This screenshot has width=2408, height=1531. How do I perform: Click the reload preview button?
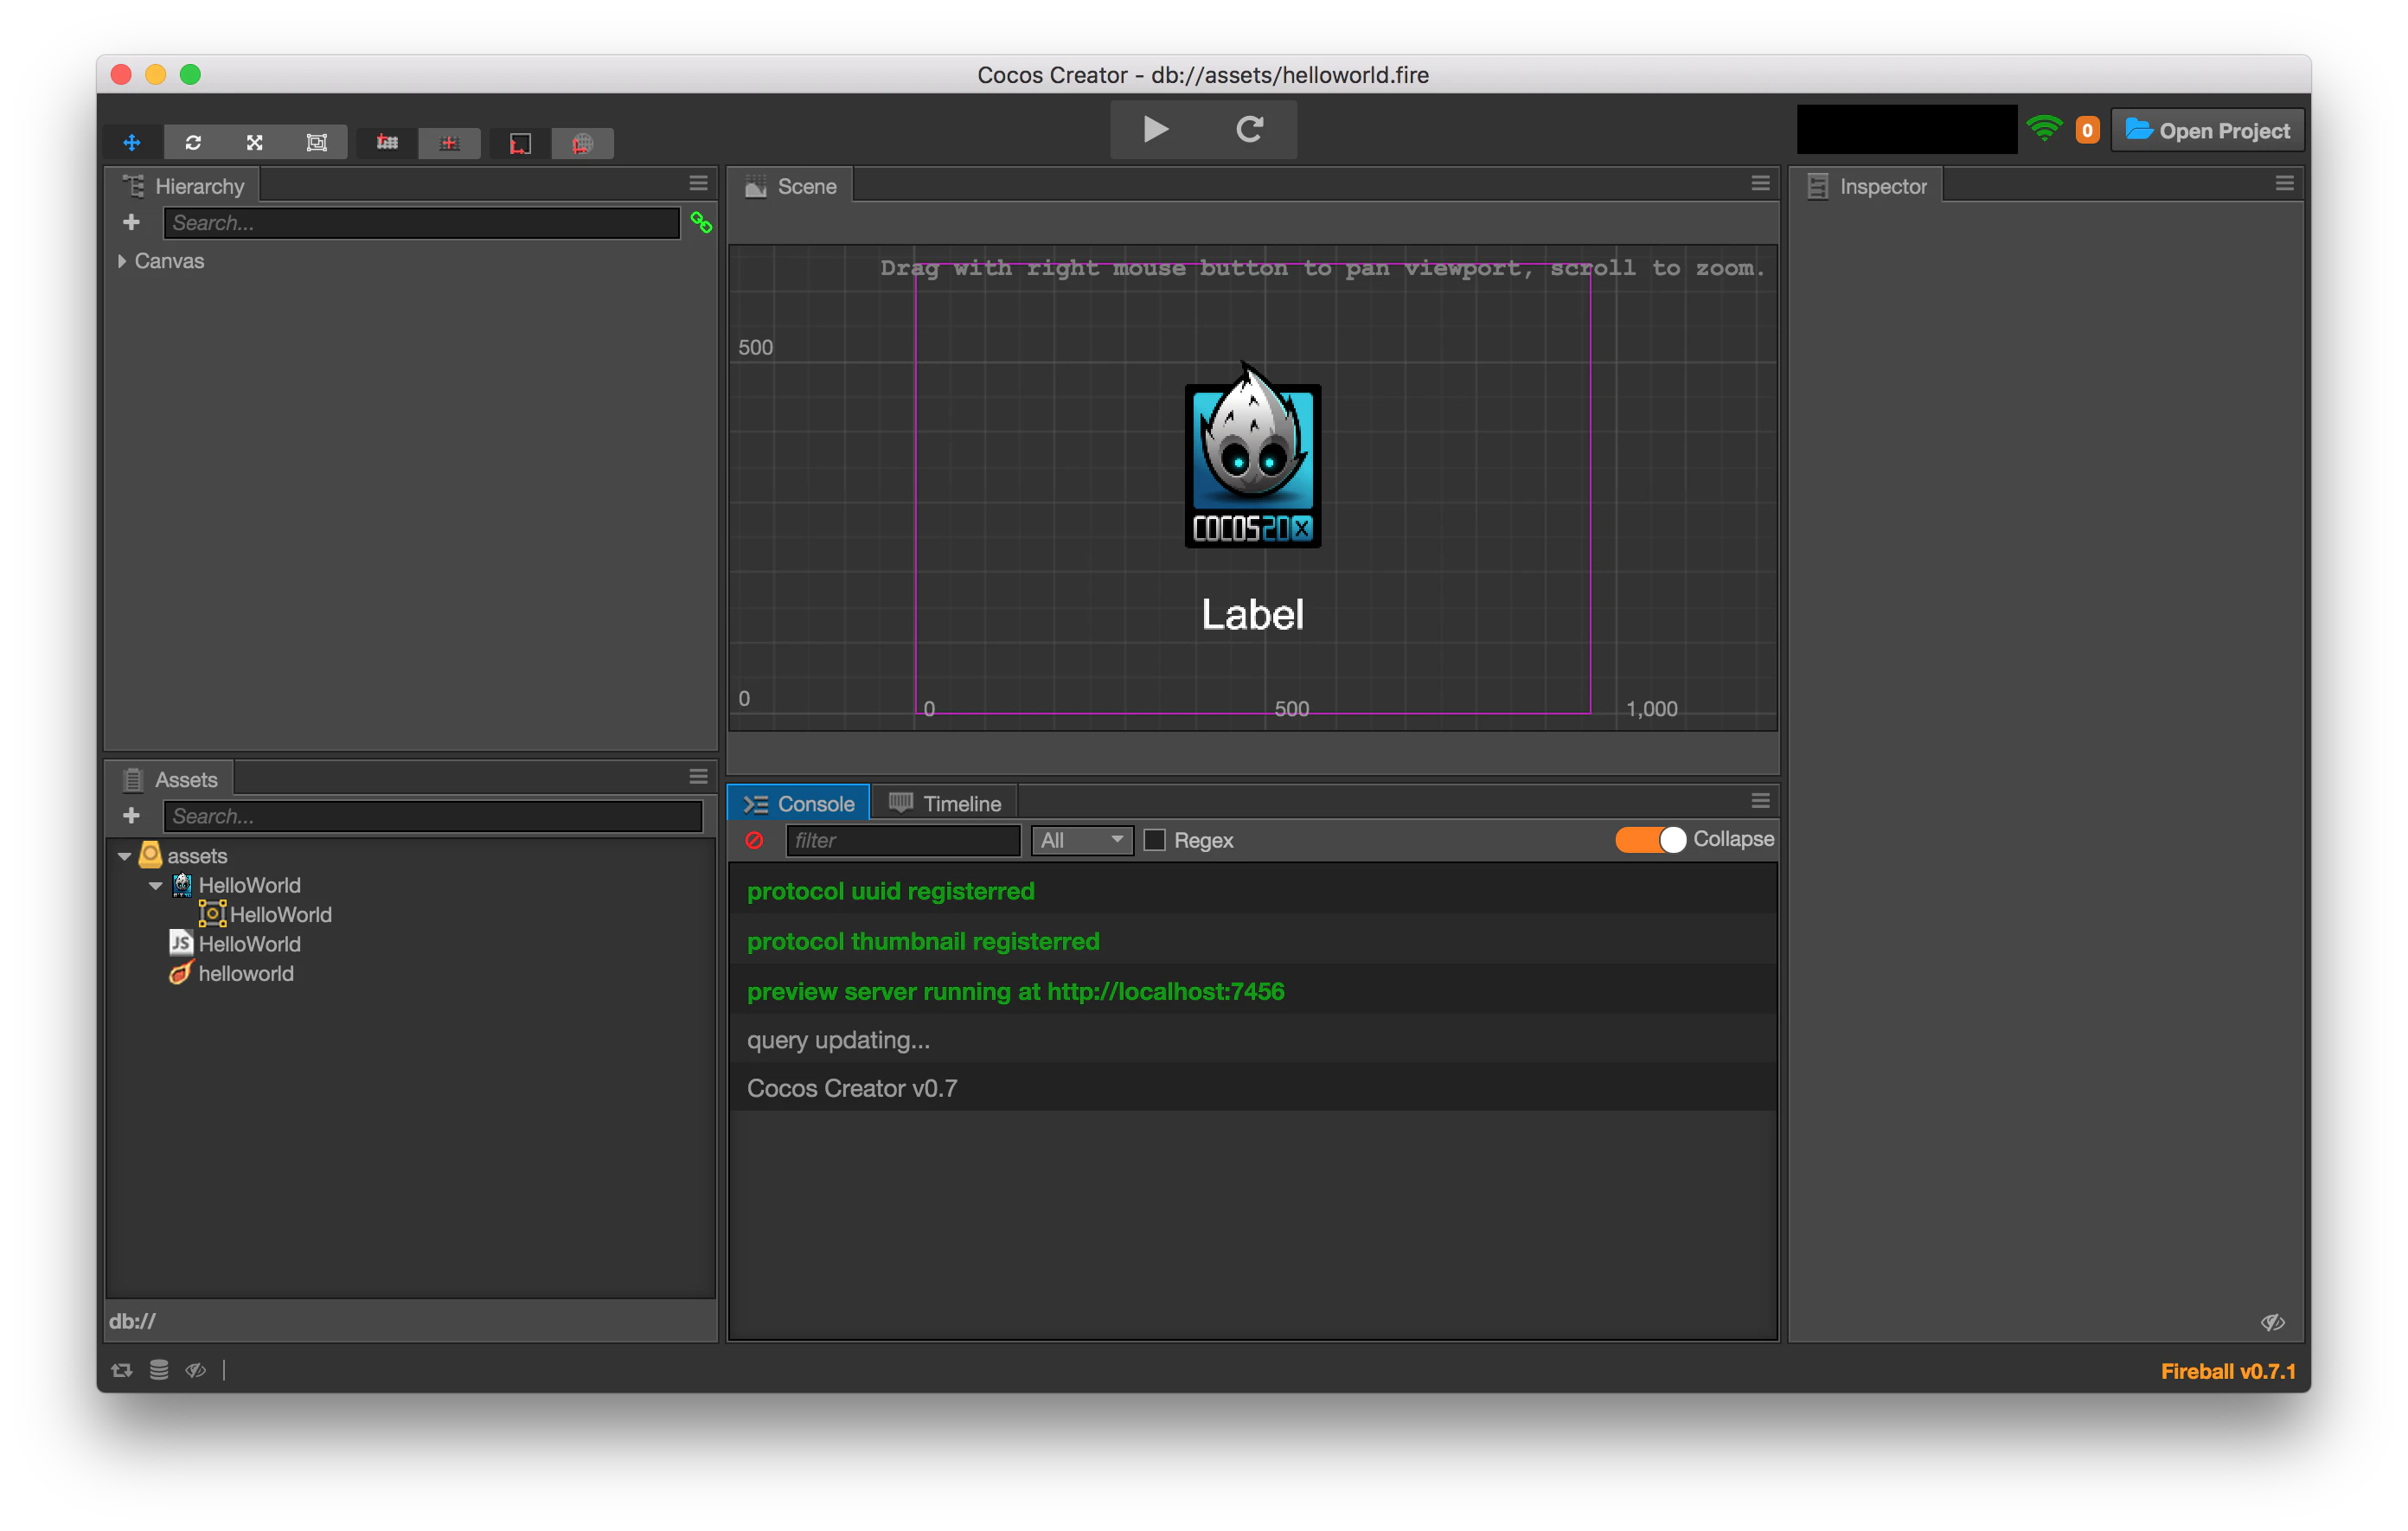click(1250, 129)
